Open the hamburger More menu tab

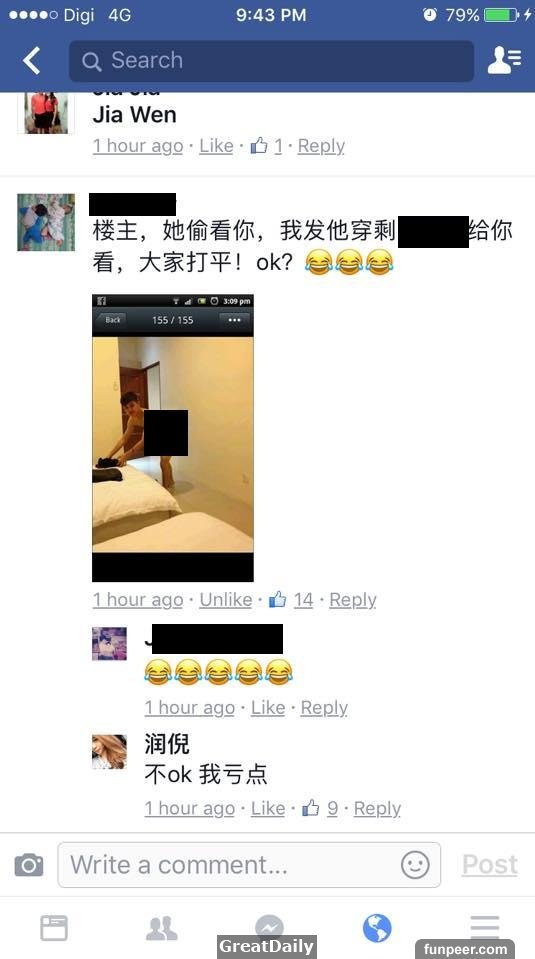tap(485, 928)
